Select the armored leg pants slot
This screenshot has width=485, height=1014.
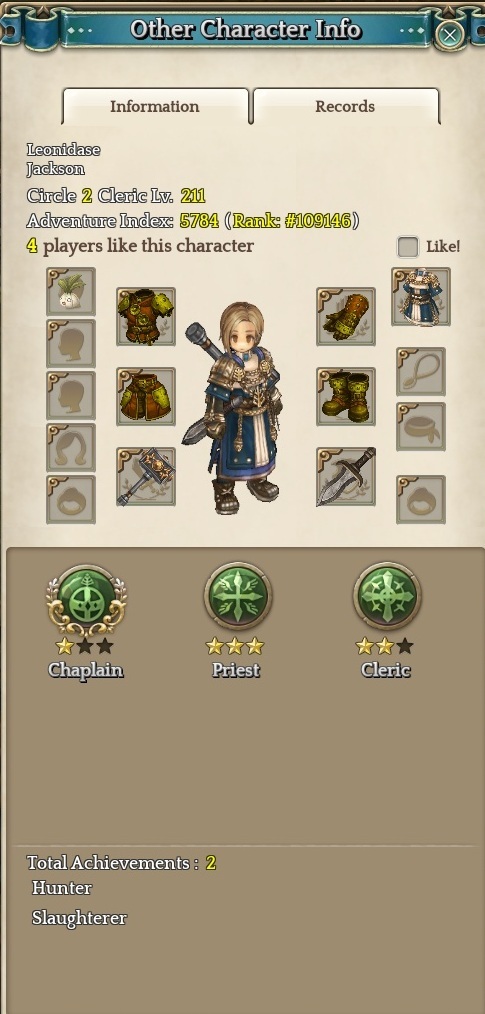click(146, 396)
